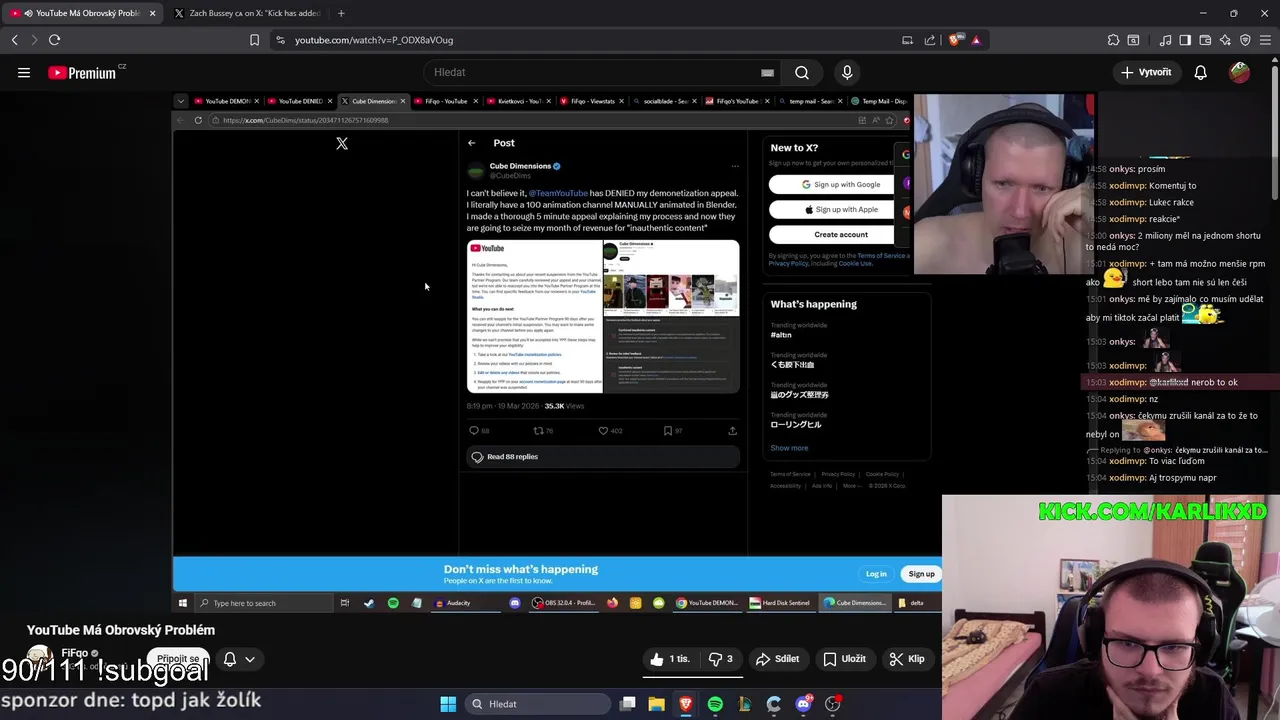Expand the subscription notification bell dropdown
Screen dimensions: 1280x720
(239, 659)
